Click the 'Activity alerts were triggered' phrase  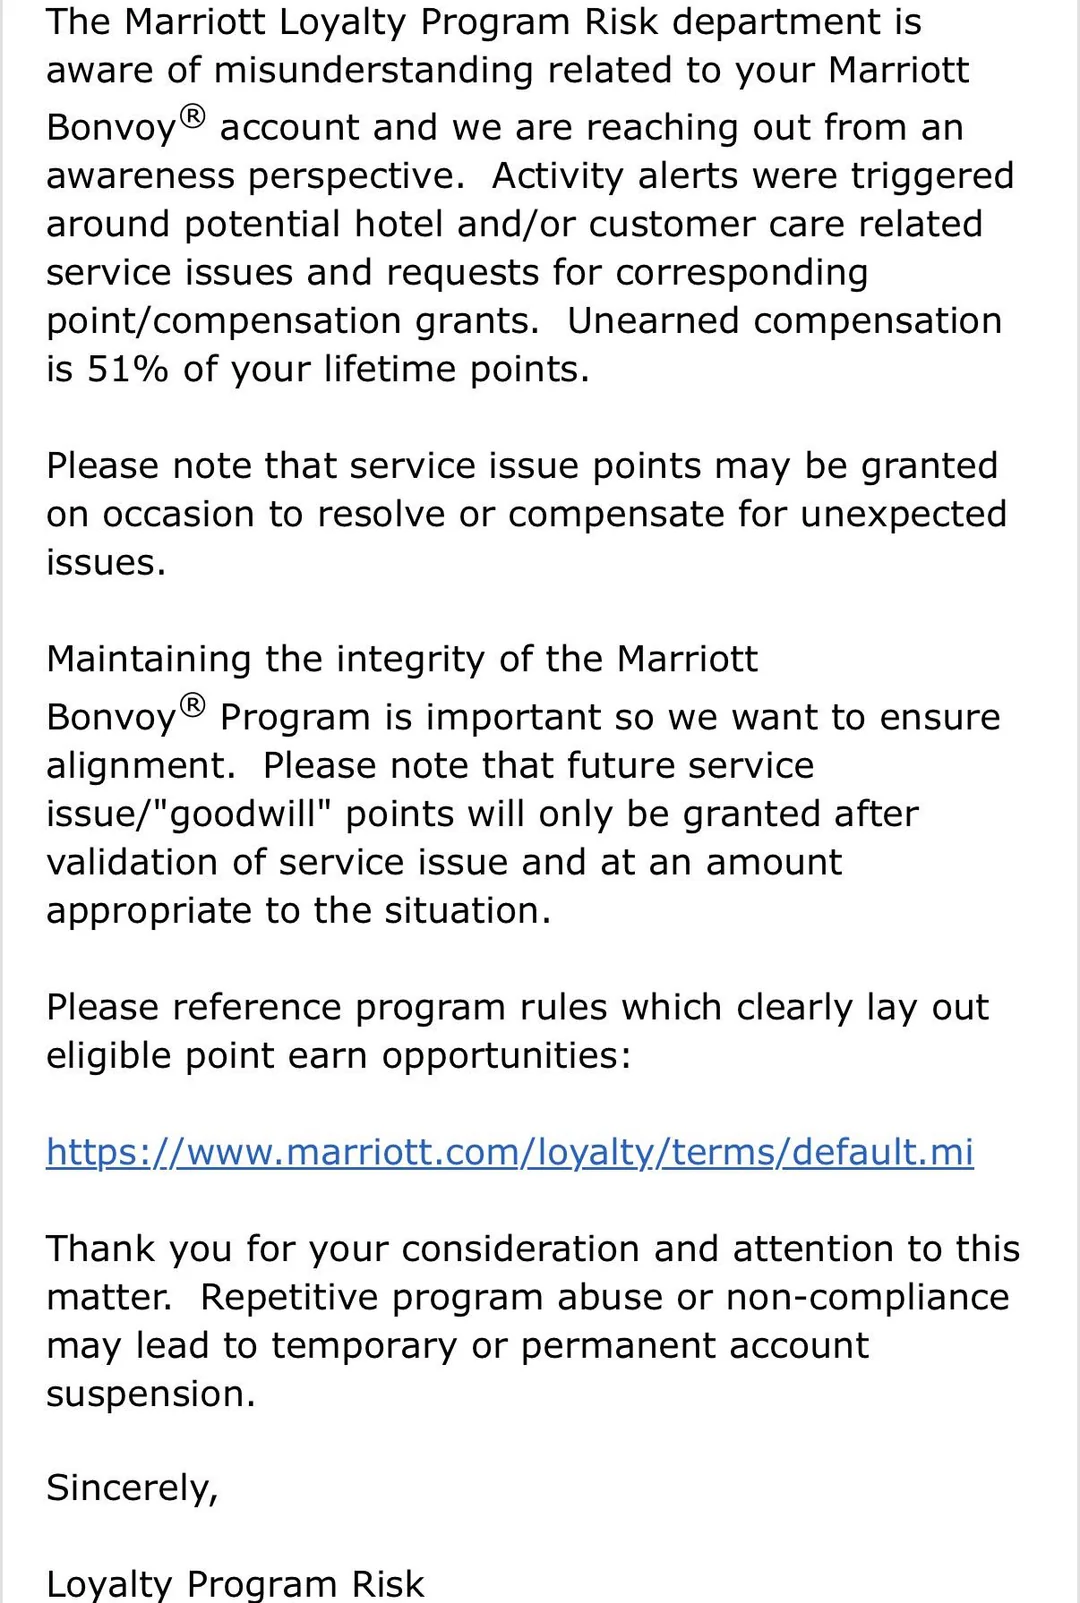[x=753, y=176]
